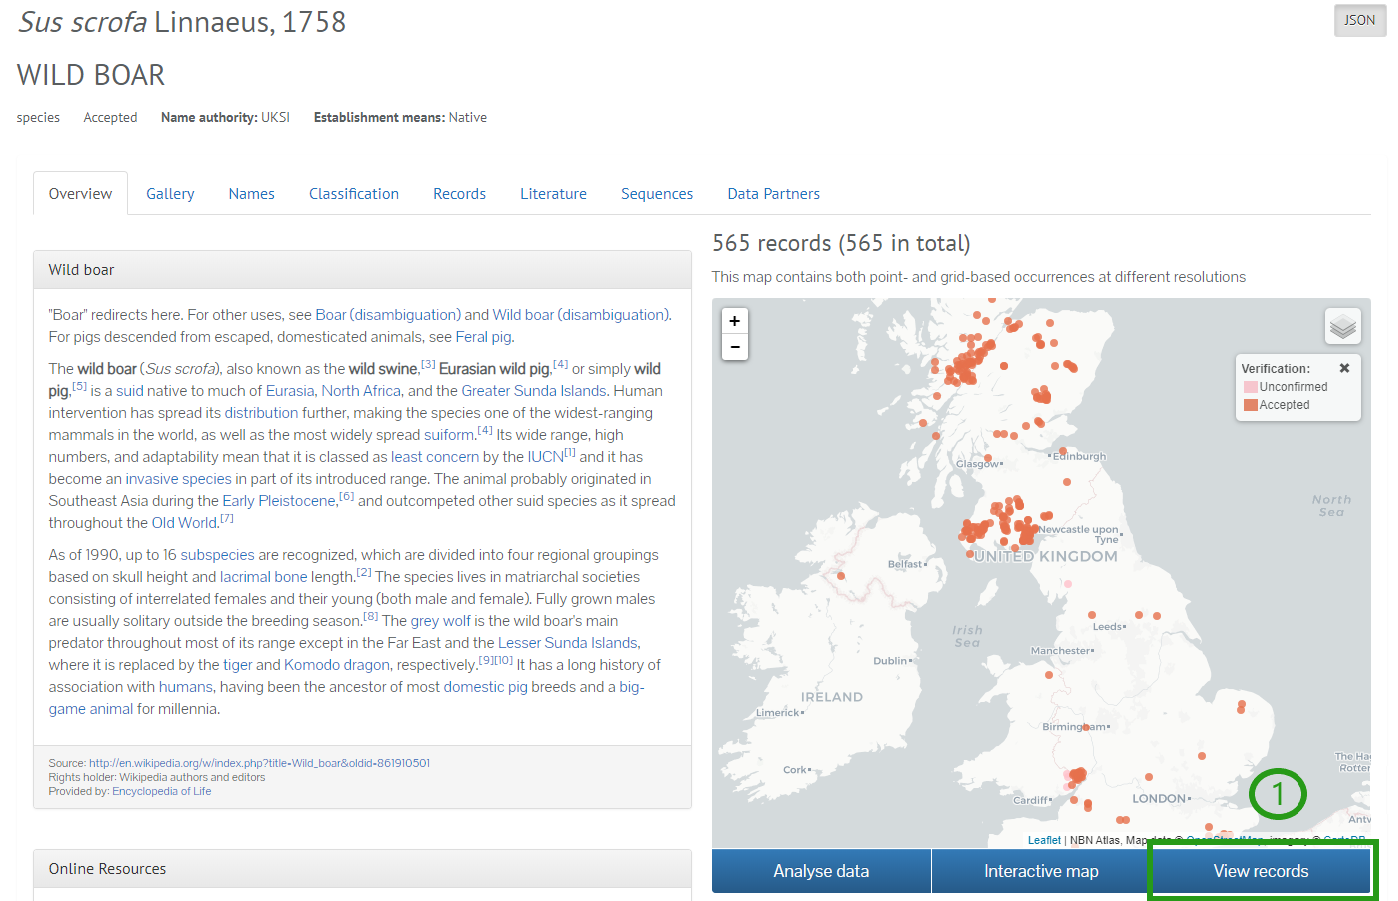The width and height of the screenshot is (1398, 901).
Task: Open the map layers control
Action: (x=1342, y=327)
